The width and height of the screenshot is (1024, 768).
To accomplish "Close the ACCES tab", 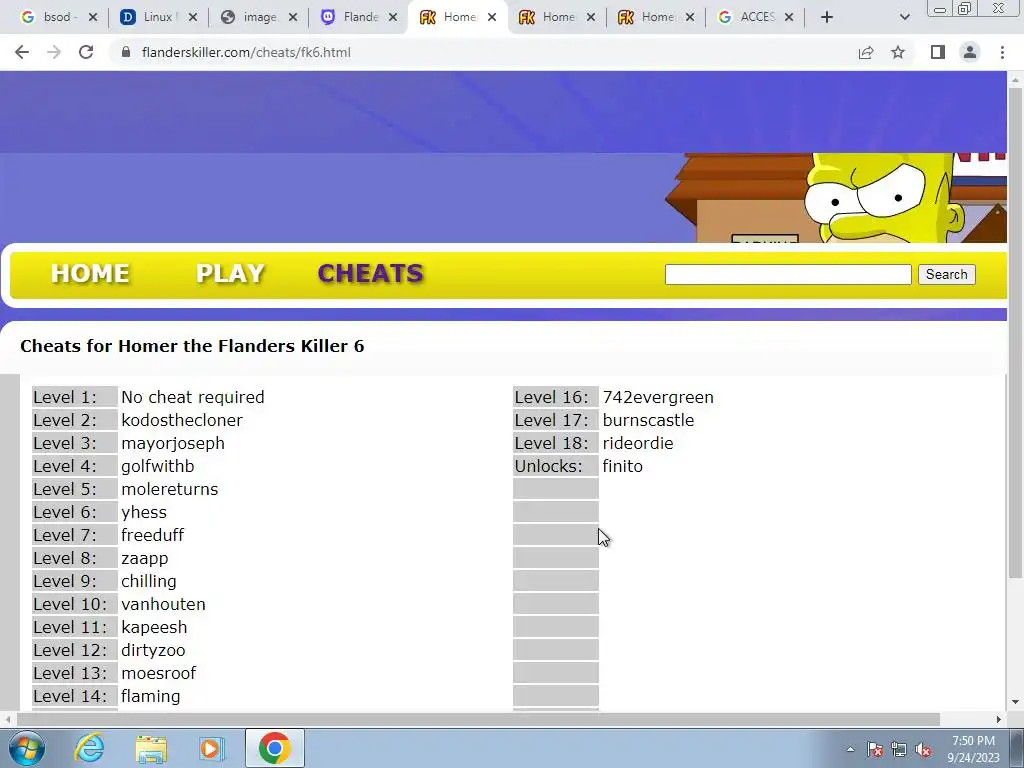I will [789, 17].
